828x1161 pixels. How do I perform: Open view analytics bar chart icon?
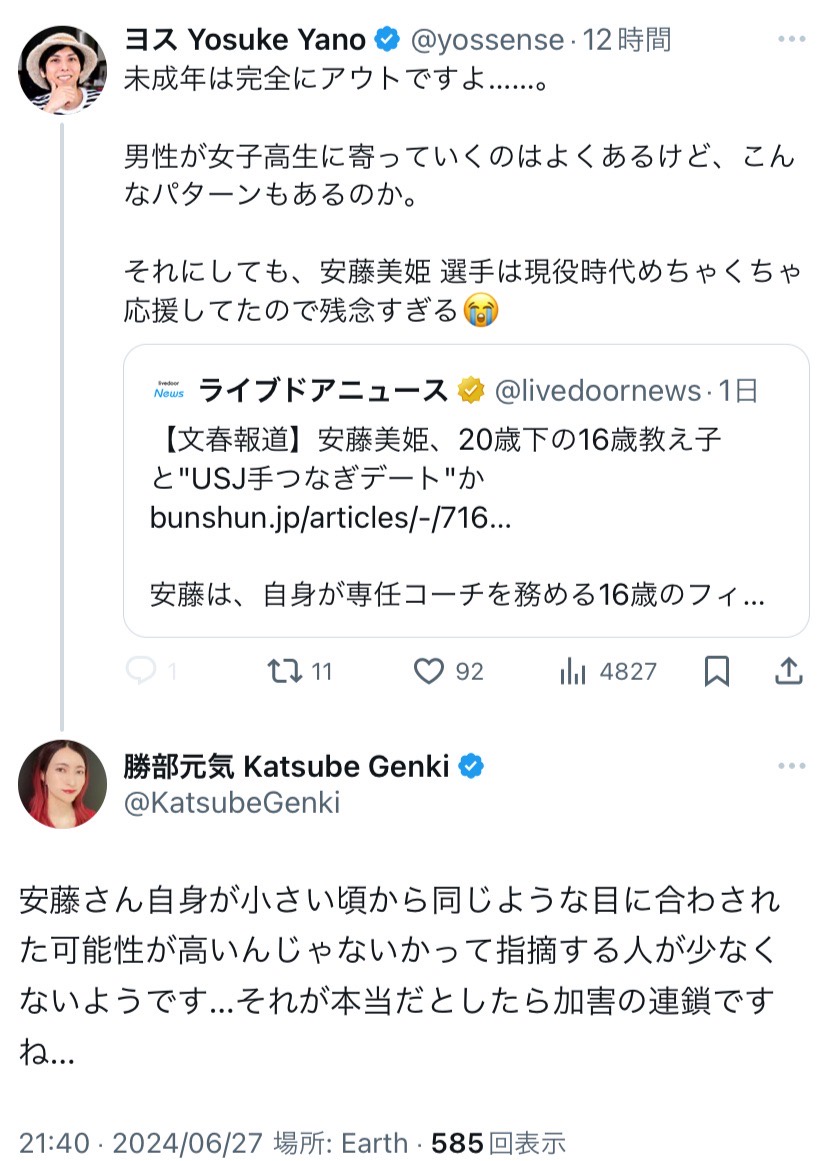pyautogui.click(x=573, y=672)
